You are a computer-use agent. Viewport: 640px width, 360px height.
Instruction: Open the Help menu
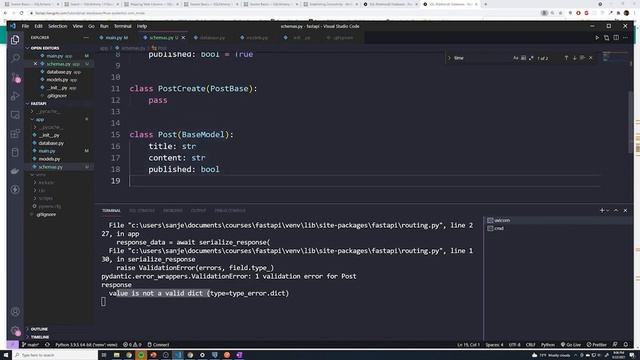142,26
